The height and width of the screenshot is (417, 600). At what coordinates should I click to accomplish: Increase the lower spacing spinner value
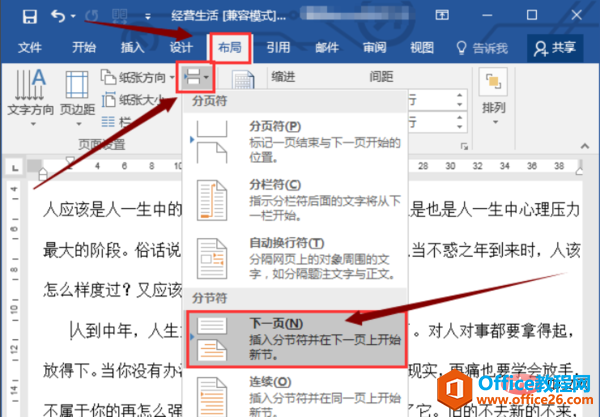[x=460, y=117]
